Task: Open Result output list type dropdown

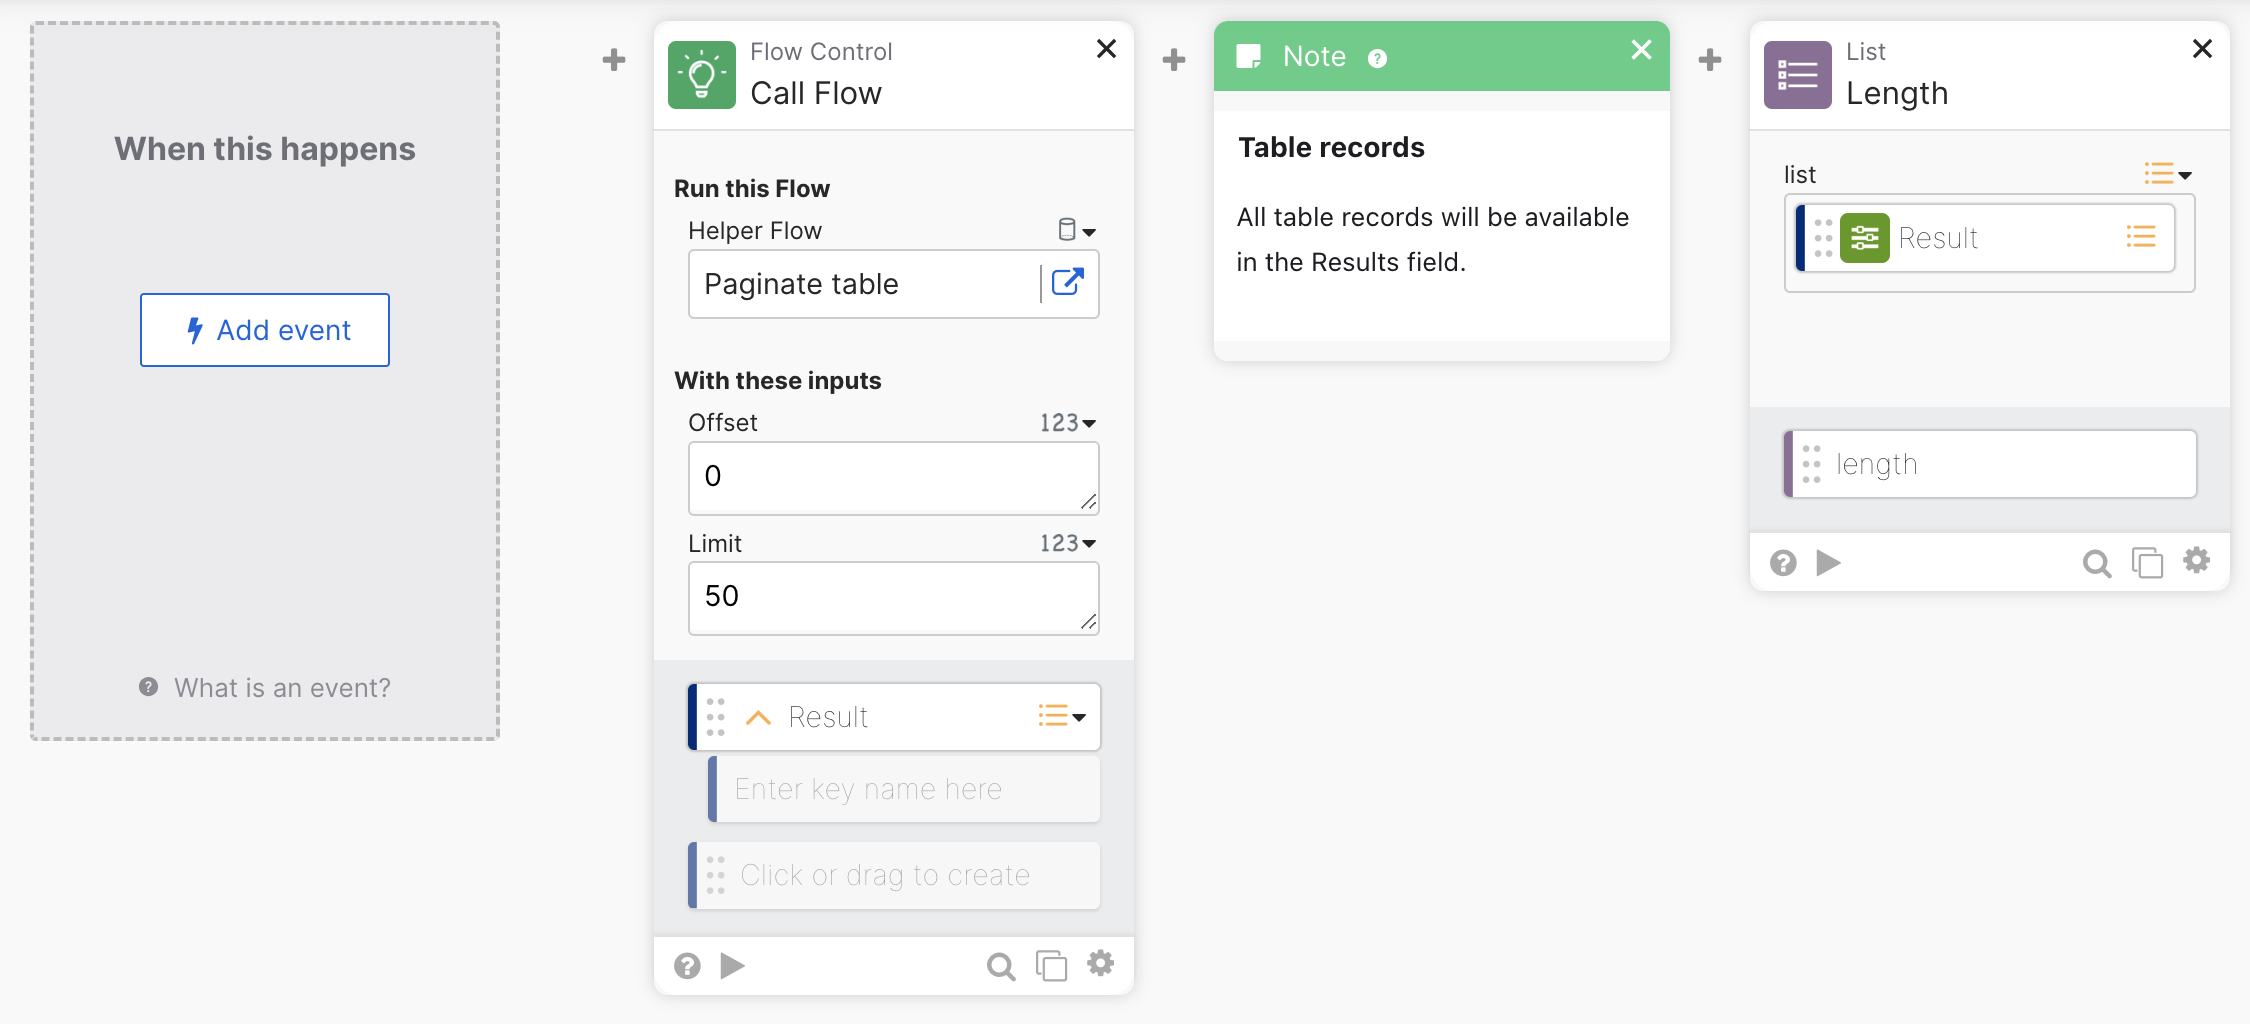Action: (1062, 716)
